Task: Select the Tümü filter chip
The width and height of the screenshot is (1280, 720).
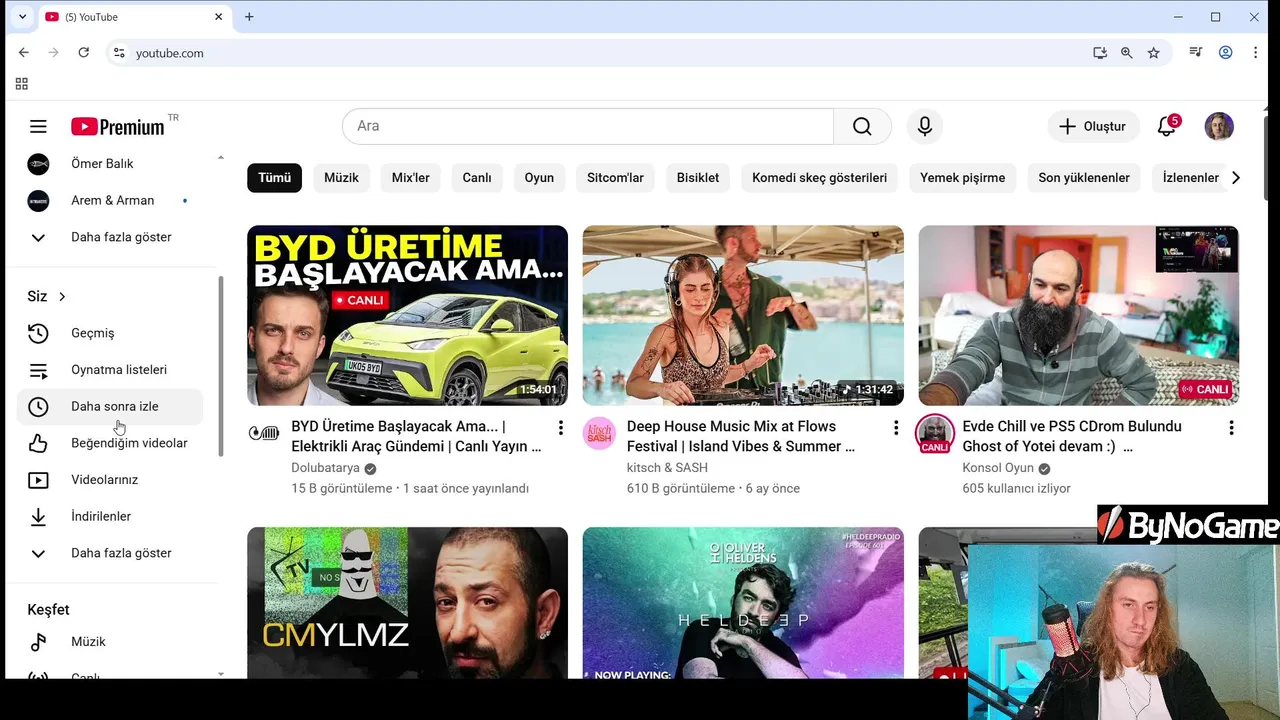Action: 274,178
